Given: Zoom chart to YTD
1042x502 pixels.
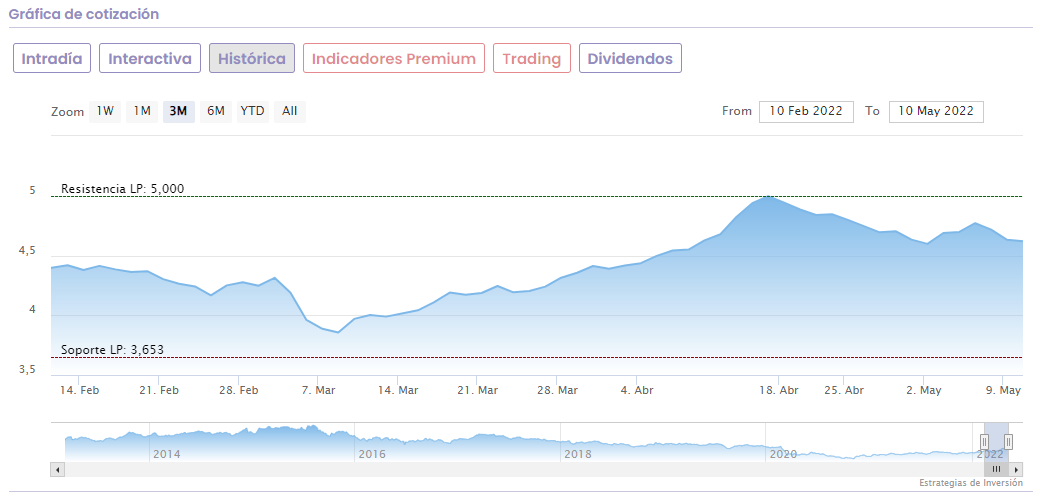Looking at the screenshot, I should (253, 111).
